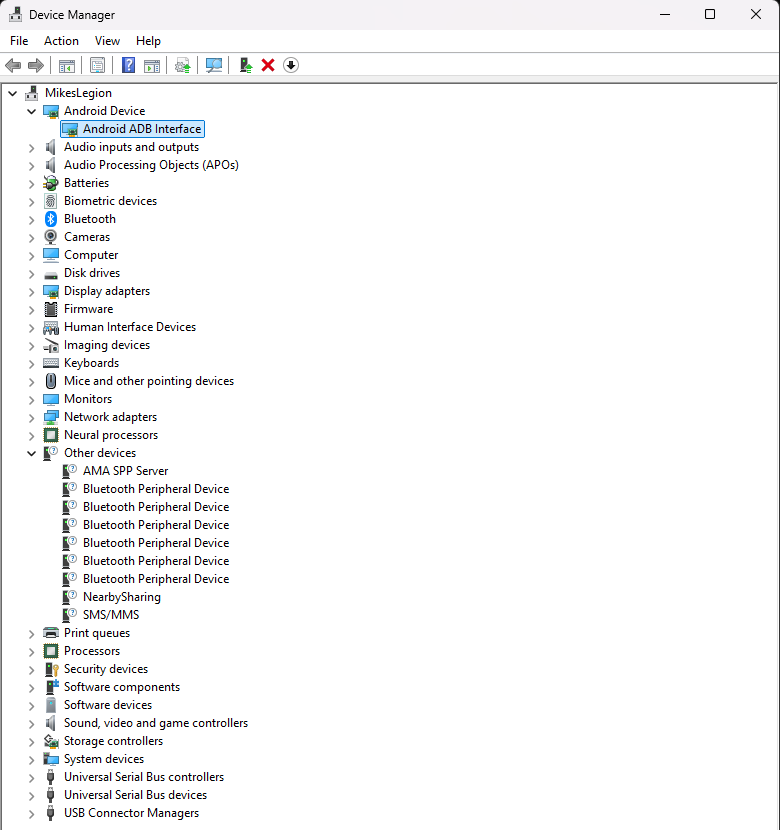
Task: Expand the Disk drives category
Action: tap(32, 274)
